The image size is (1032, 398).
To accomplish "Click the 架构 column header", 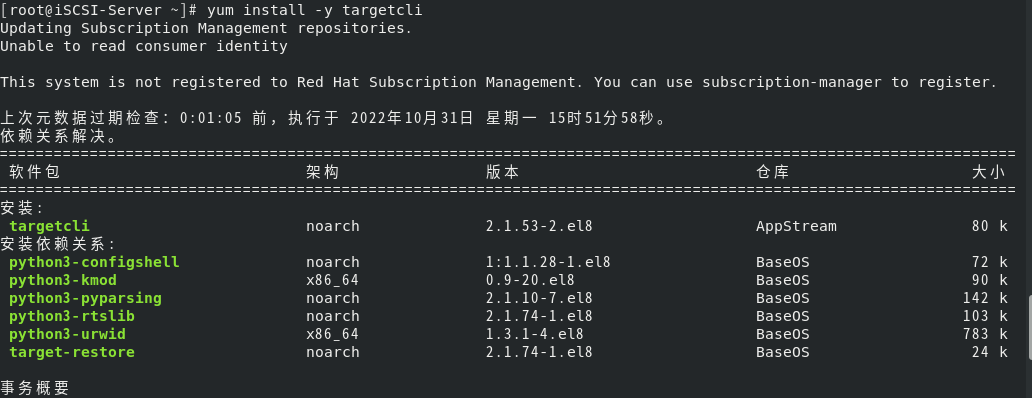I will click(x=322, y=172).
